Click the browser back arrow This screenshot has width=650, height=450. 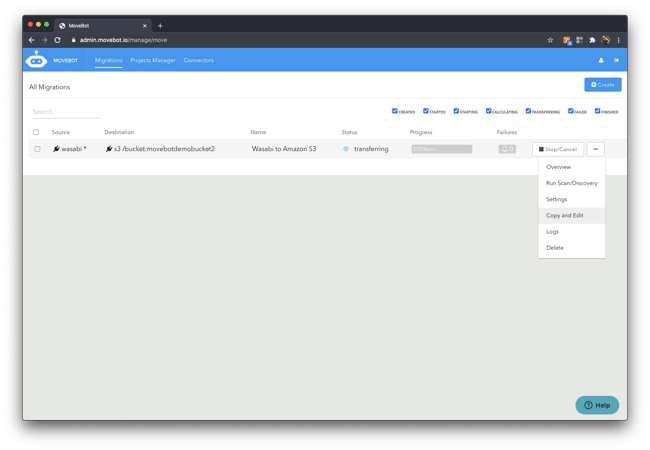click(x=31, y=40)
